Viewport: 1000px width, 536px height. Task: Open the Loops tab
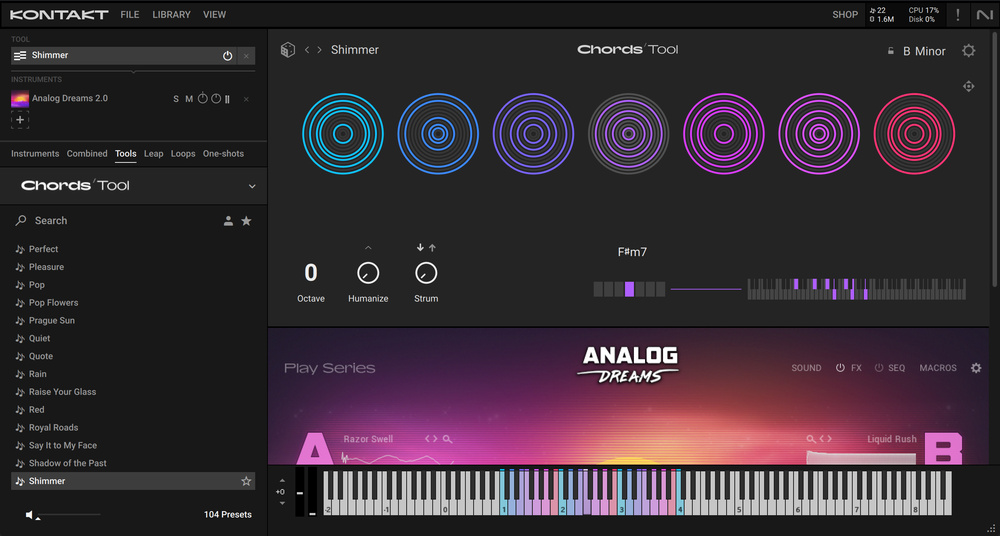[x=183, y=154]
